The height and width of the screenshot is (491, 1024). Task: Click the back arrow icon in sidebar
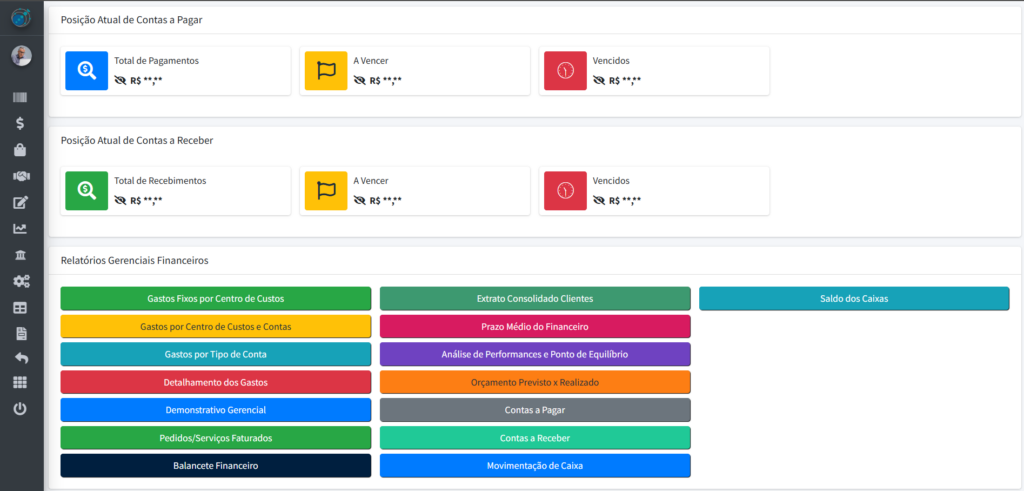click(21, 357)
